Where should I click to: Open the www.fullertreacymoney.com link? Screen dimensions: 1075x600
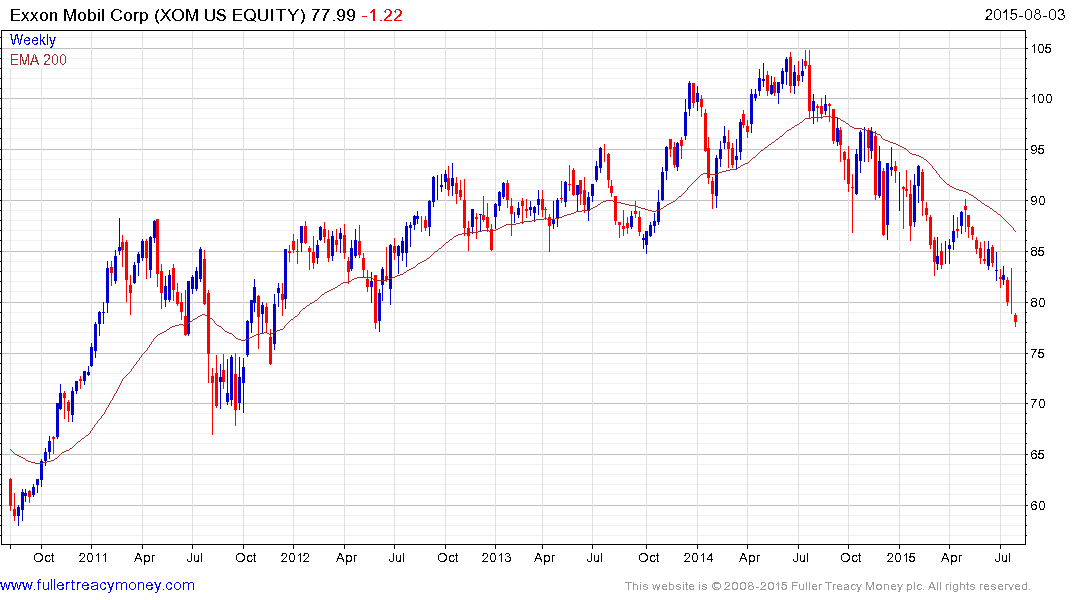coord(97,586)
